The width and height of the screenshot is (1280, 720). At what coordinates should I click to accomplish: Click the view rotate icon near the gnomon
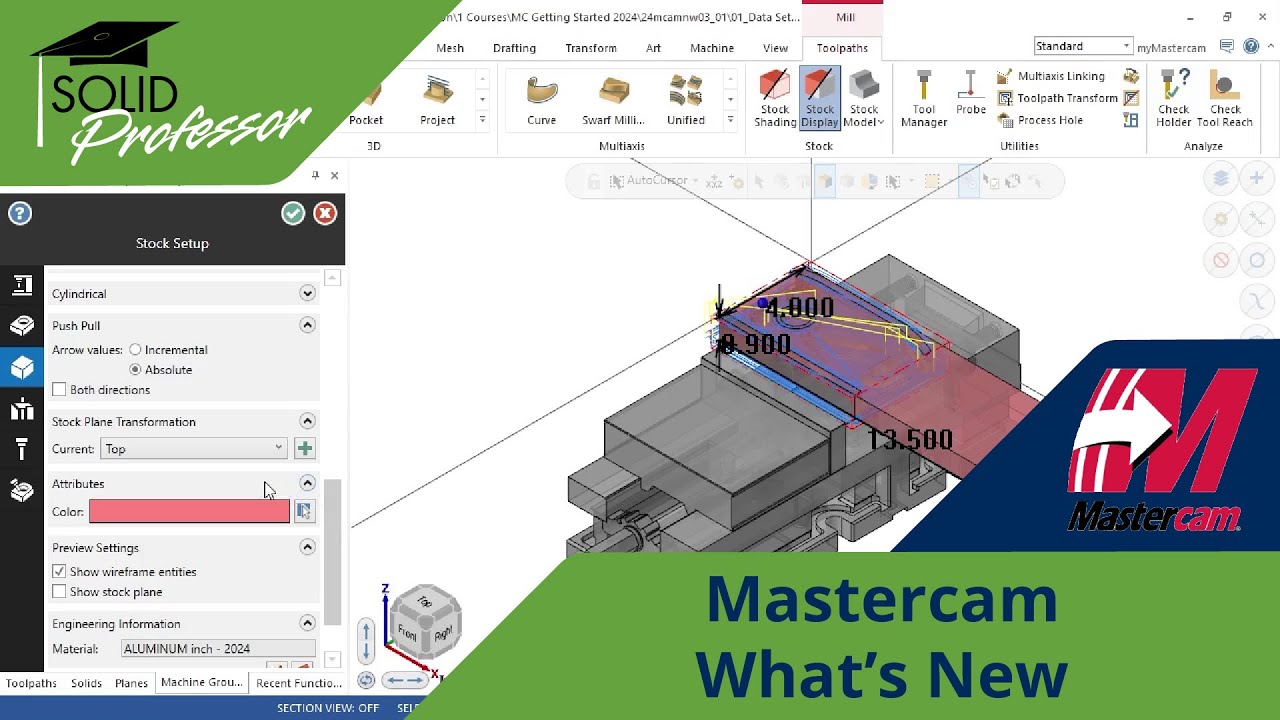point(366,680)
